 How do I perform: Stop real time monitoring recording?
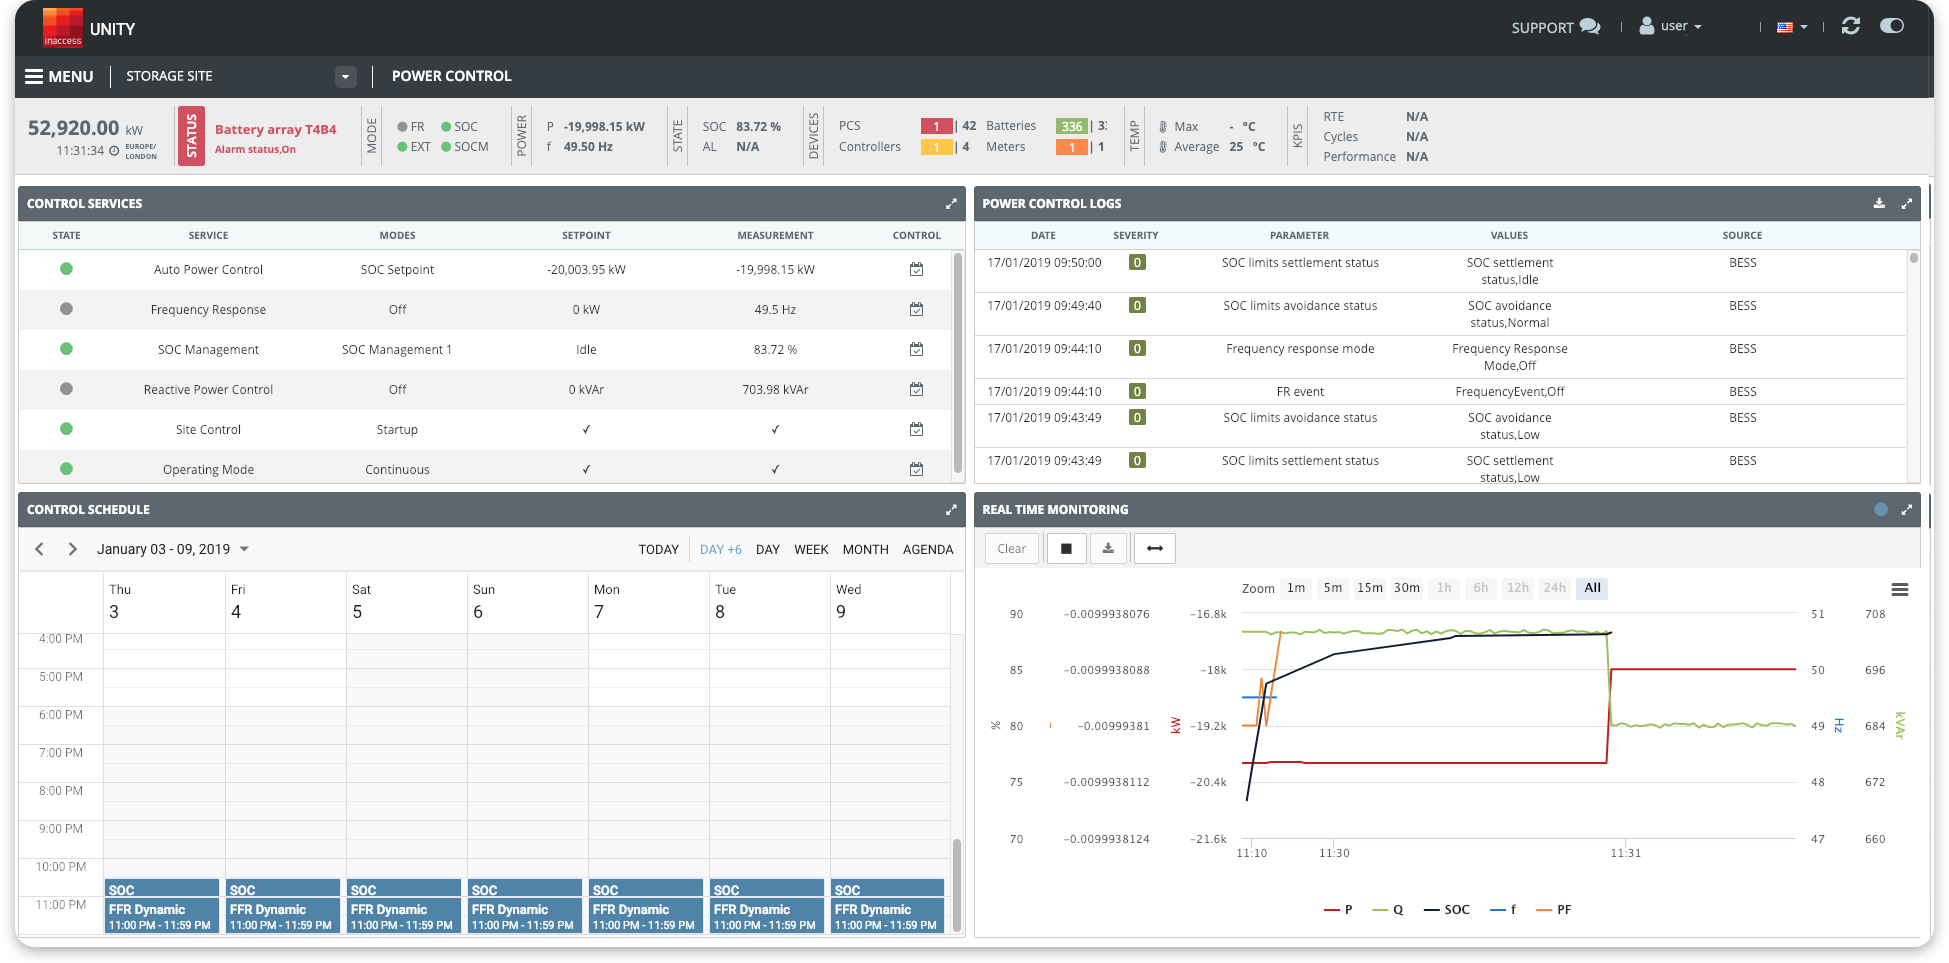coord(1066,549)
